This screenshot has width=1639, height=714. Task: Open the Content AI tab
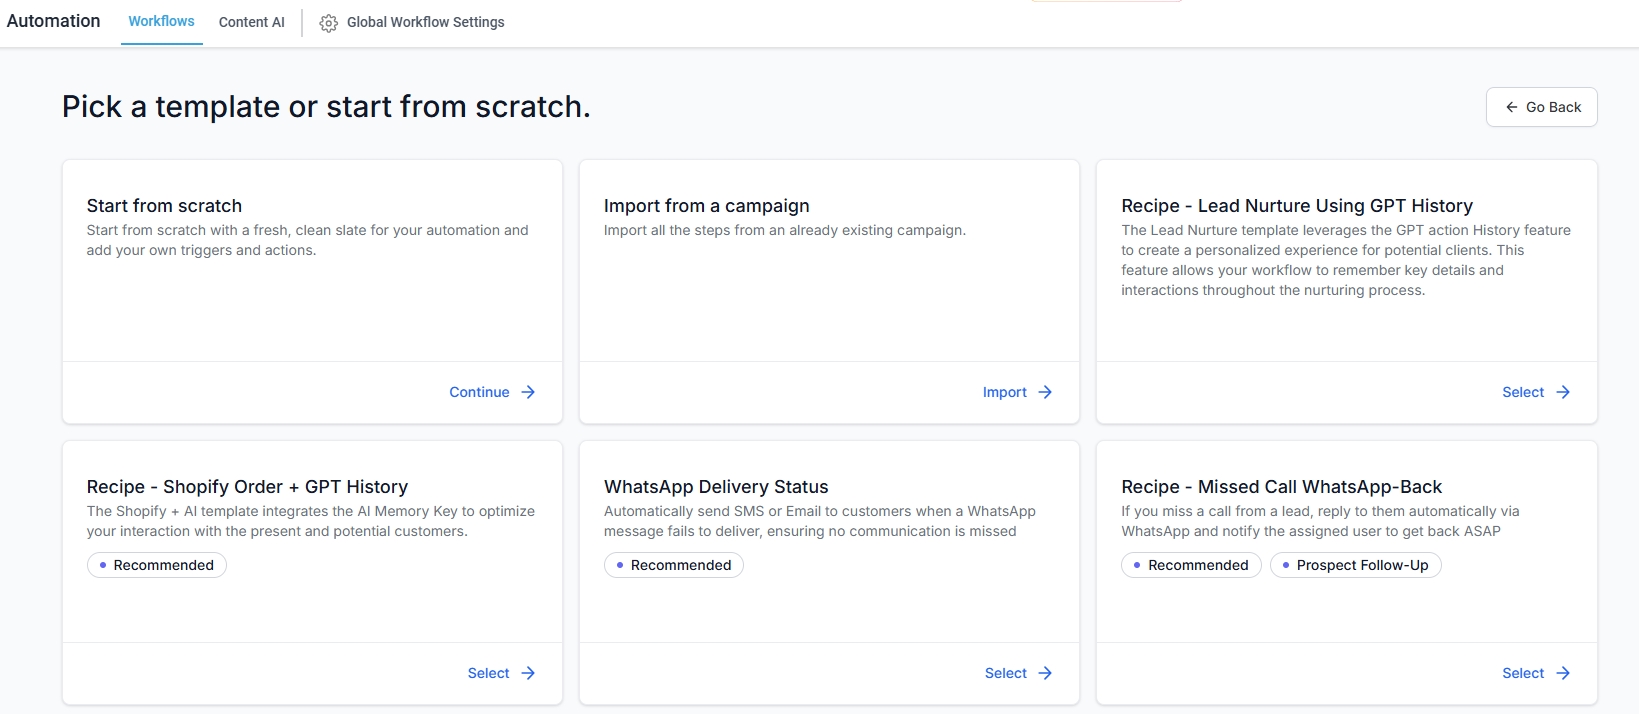pyautogui.click(x=251, y=22)
